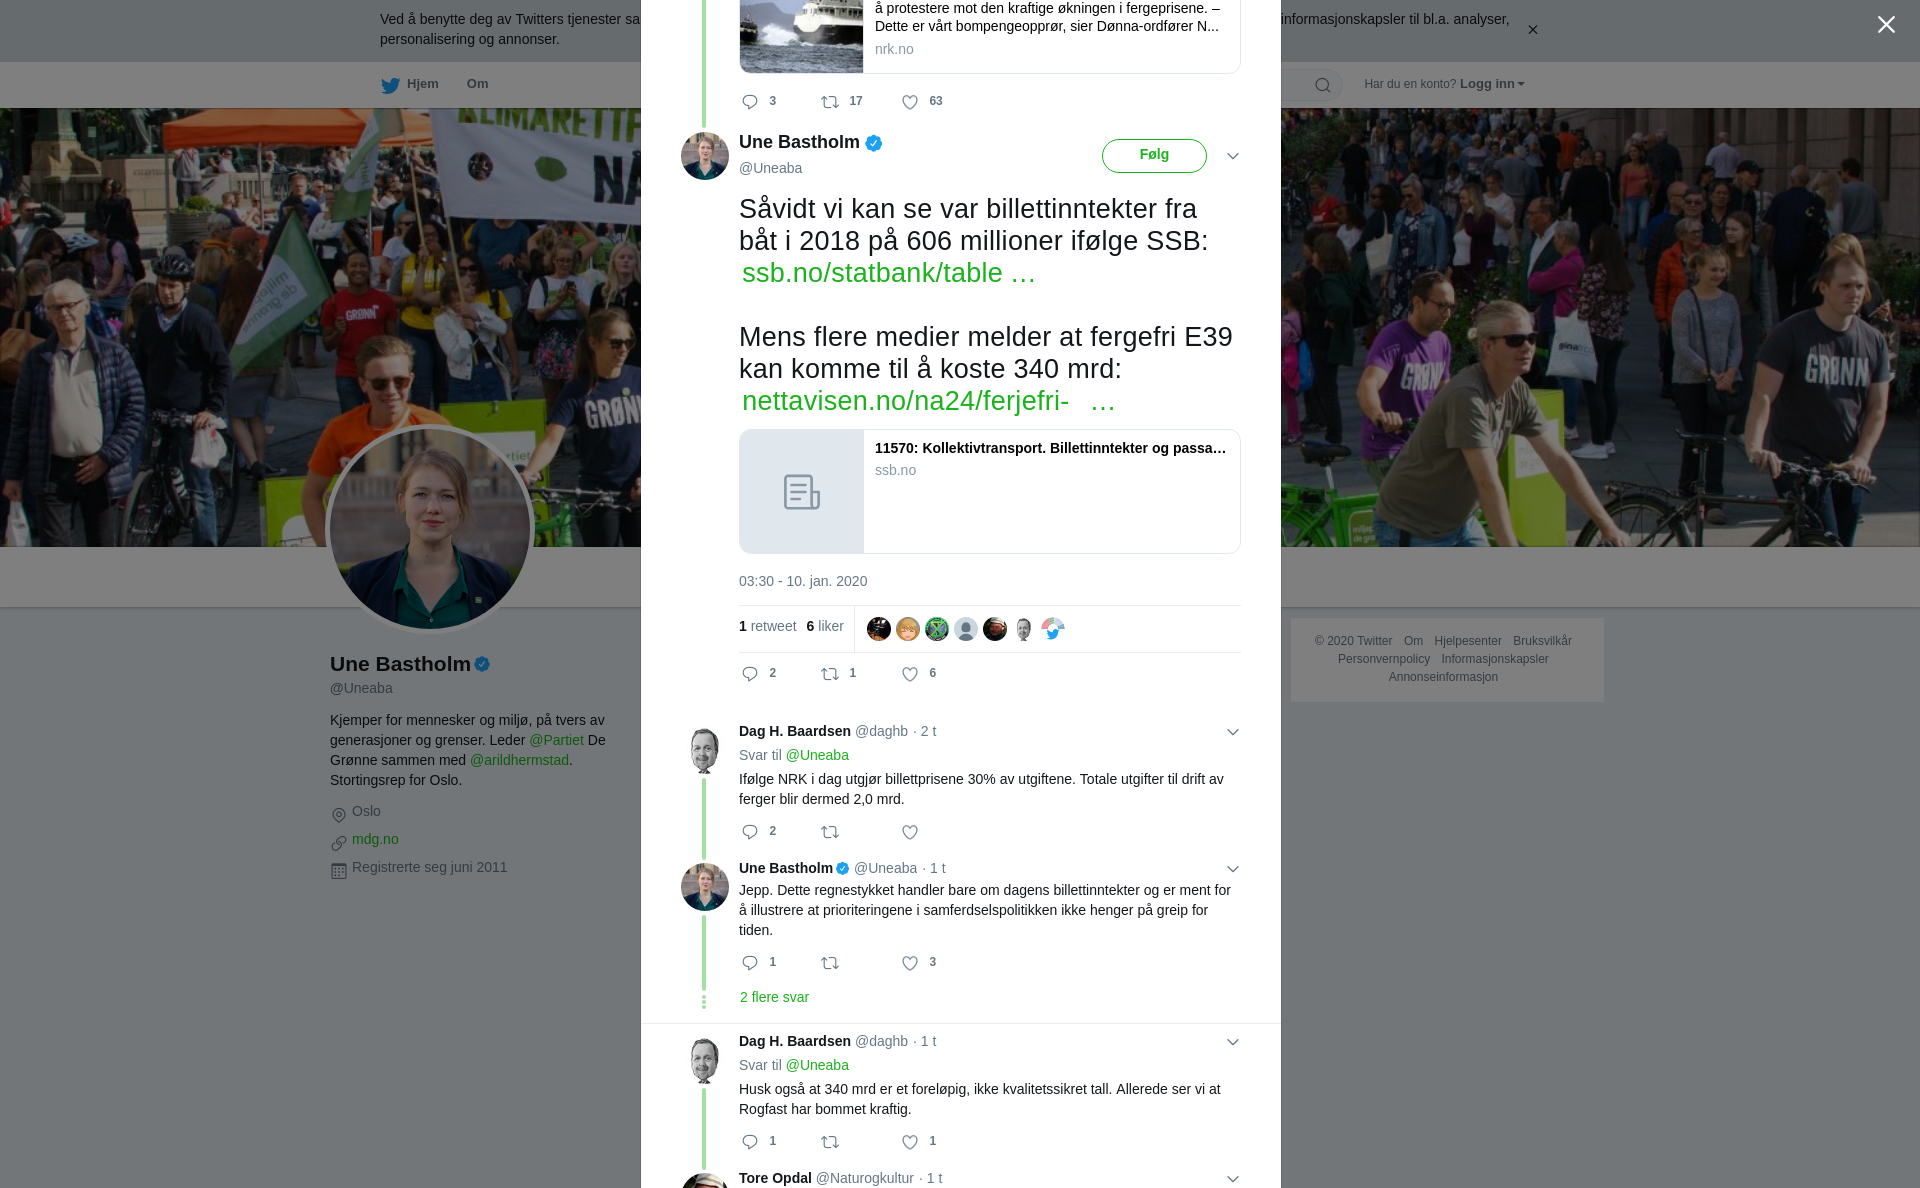Like the nrk.no tweet with 63 likes

910,102
